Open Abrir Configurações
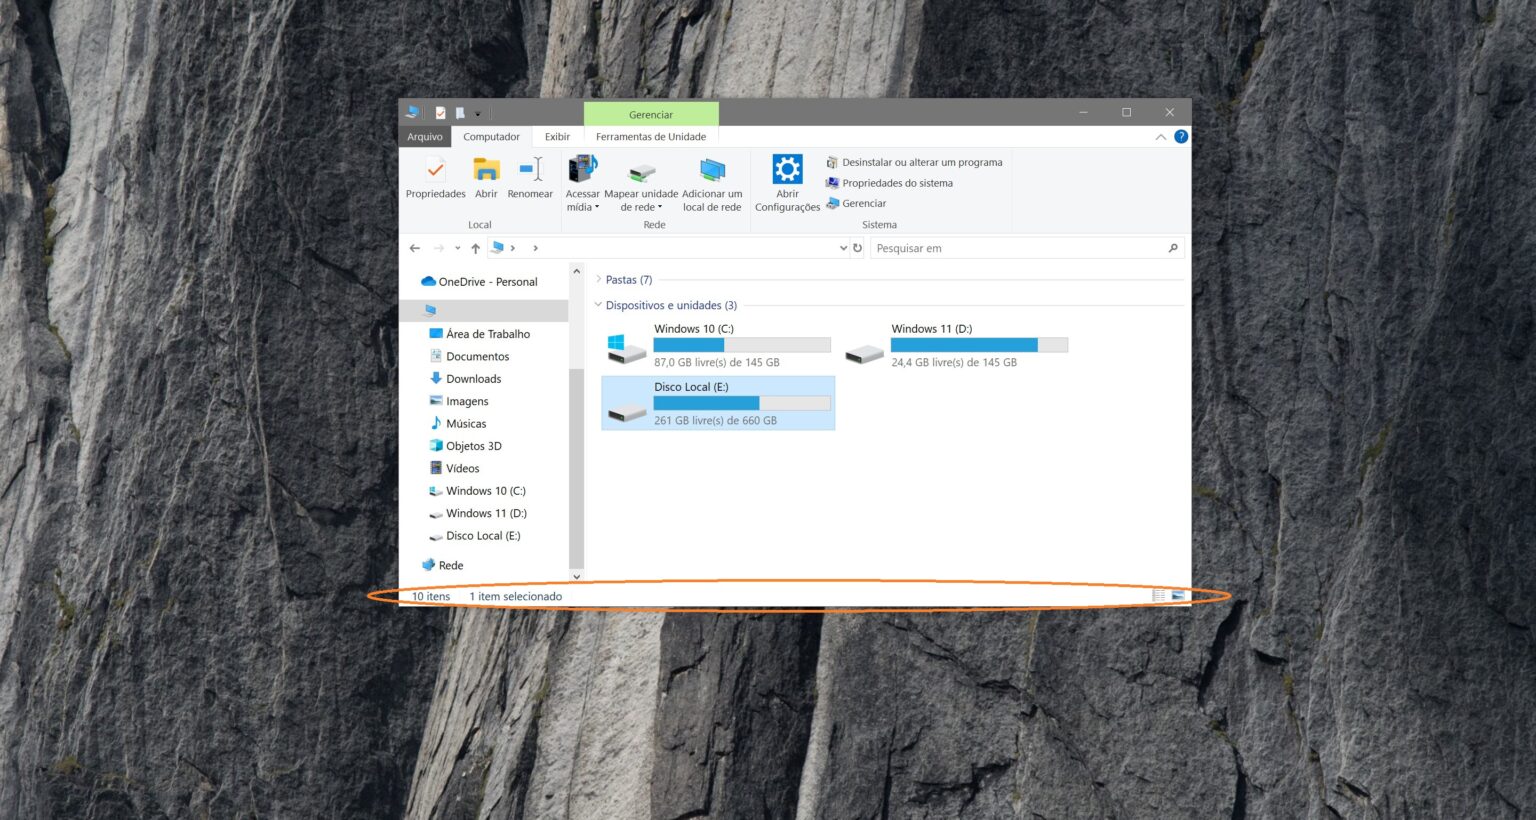The height and width of the screenshot is (820, 1536). [x=787, y=182]
